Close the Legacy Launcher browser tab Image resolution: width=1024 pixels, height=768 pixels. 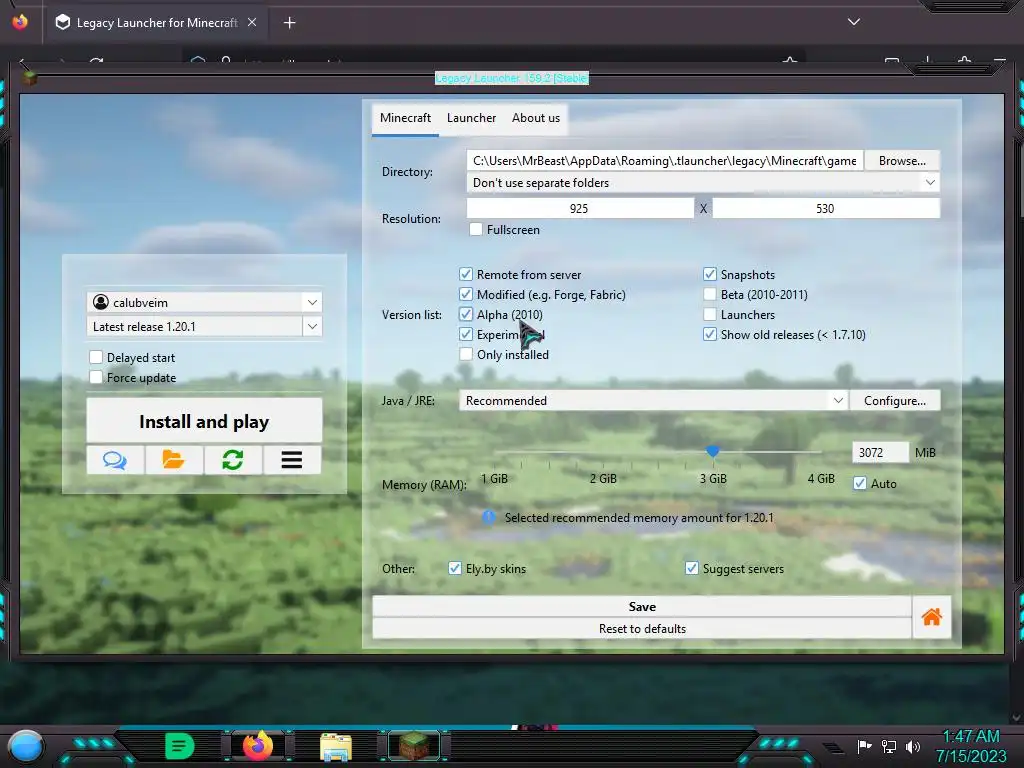click(252, 22)
